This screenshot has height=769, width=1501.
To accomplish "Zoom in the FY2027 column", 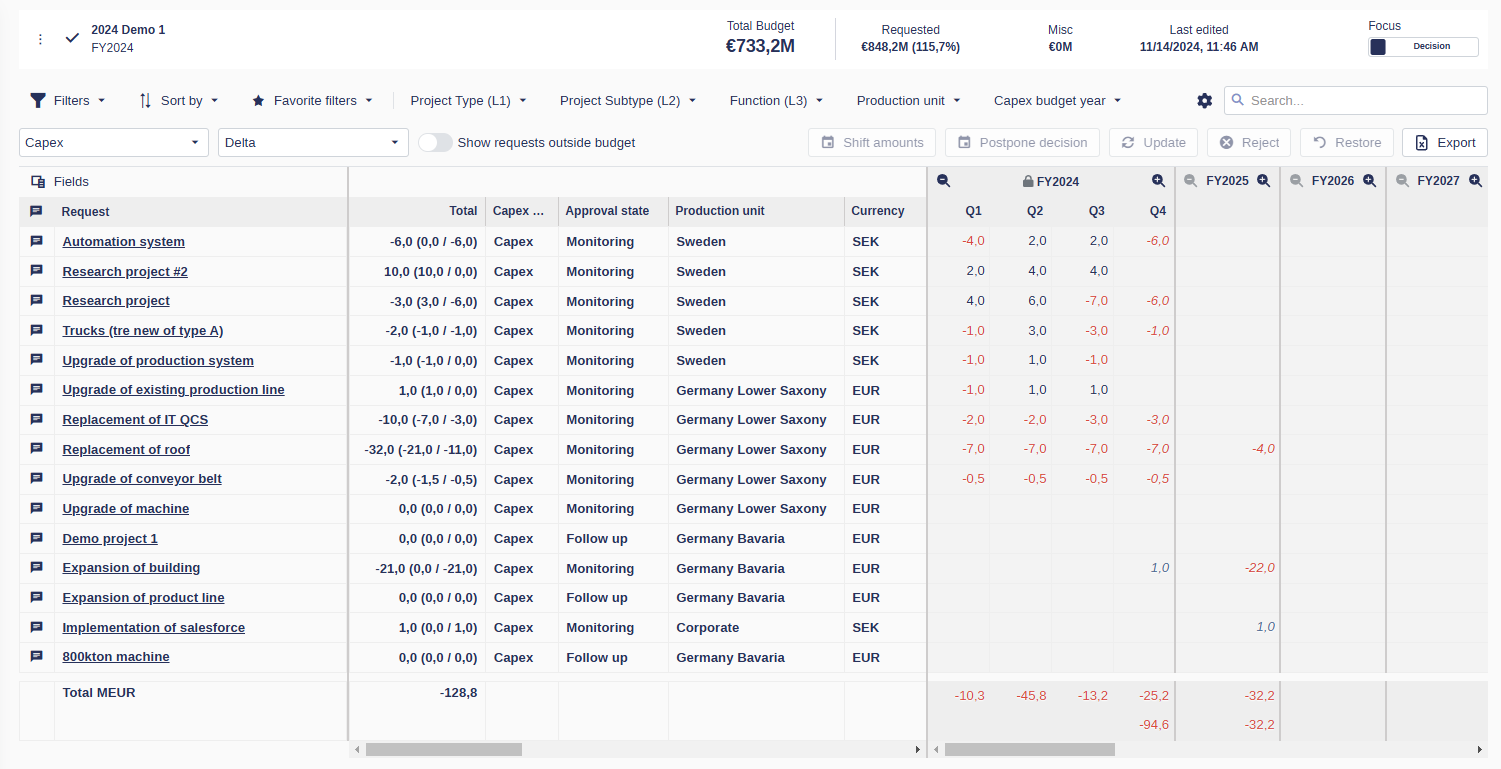I will (1475, 181).
